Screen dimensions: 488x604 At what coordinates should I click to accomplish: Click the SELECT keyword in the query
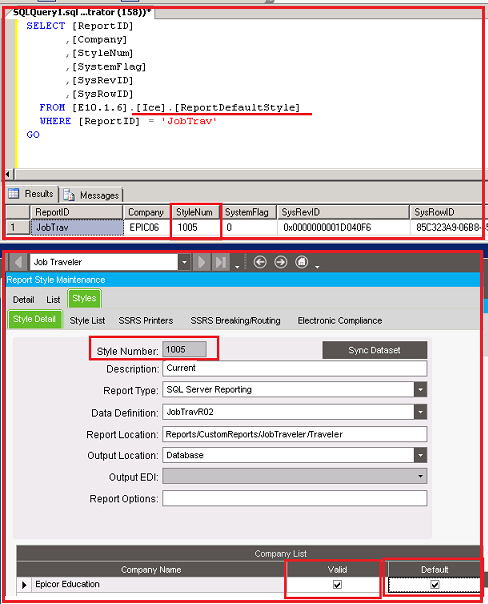(x=45, y=26)
